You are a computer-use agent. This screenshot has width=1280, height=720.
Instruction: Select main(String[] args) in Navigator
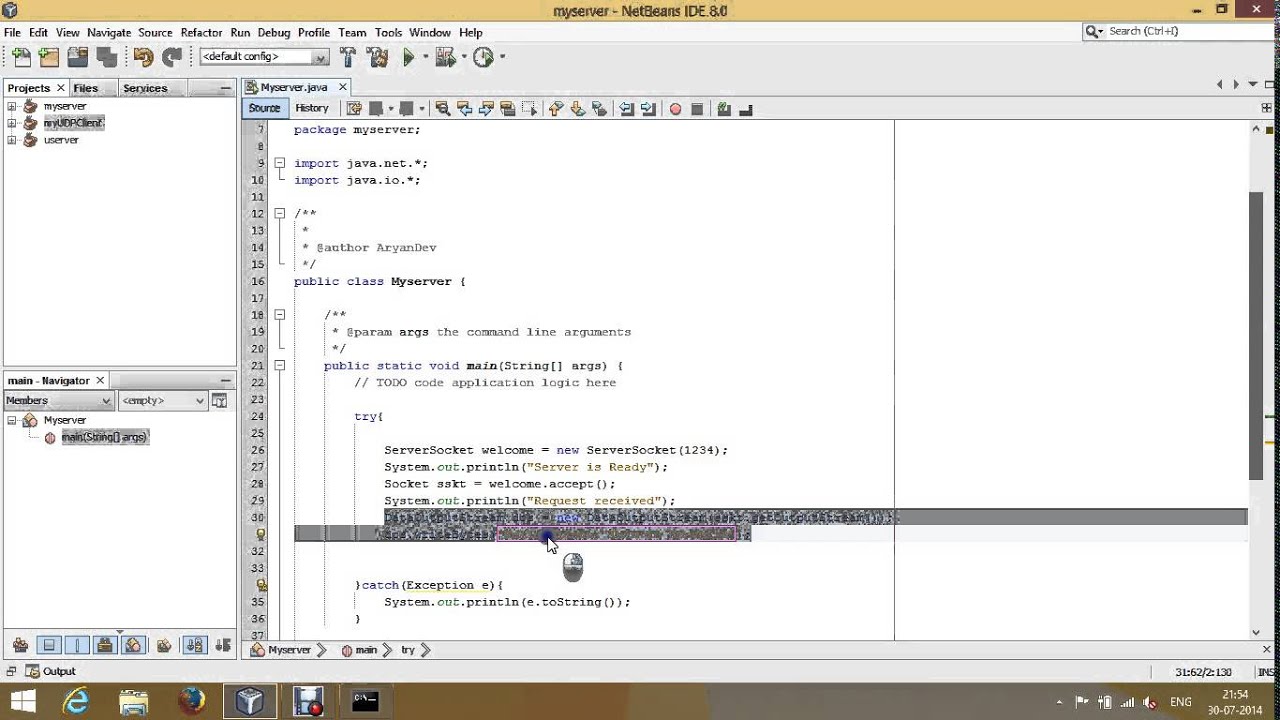click(x=104, y=437)
